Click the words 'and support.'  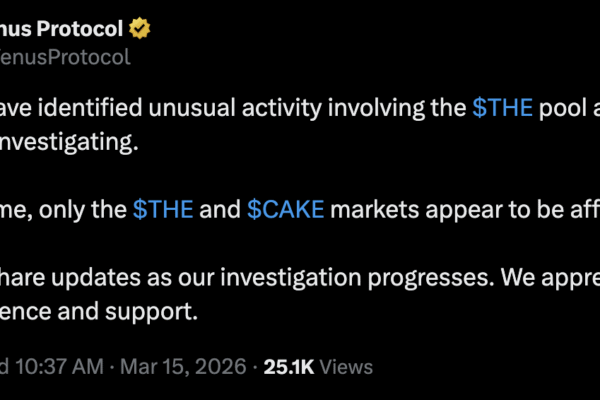[x=127, y=312]
